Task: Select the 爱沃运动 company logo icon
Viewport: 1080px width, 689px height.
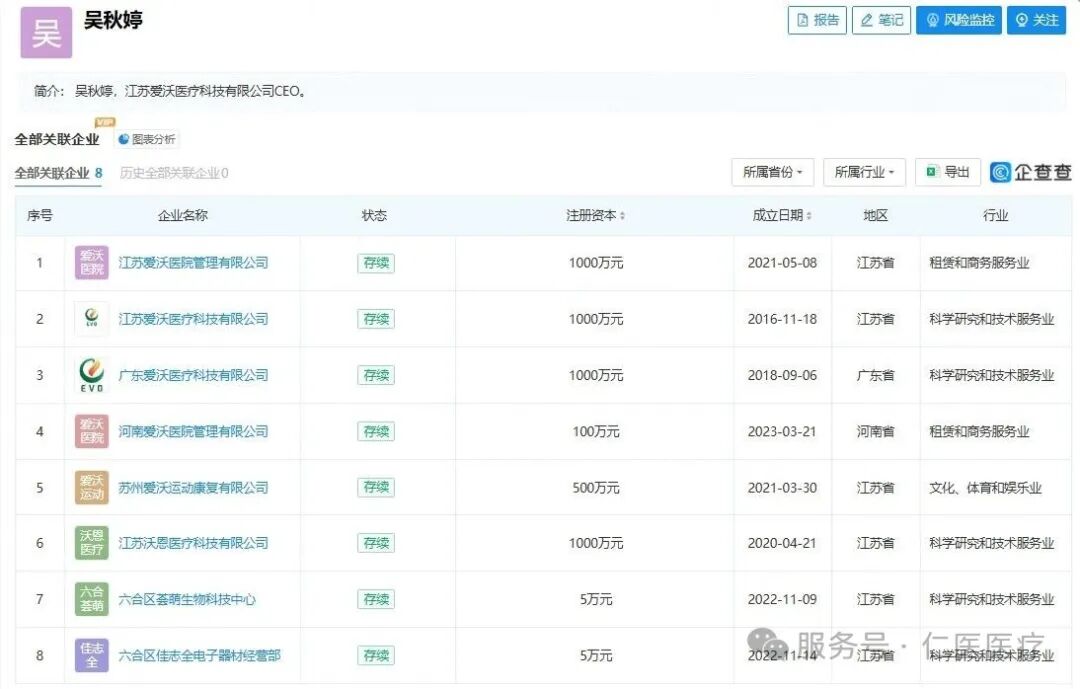Action: pyautogui.click(x=91, y=488)
